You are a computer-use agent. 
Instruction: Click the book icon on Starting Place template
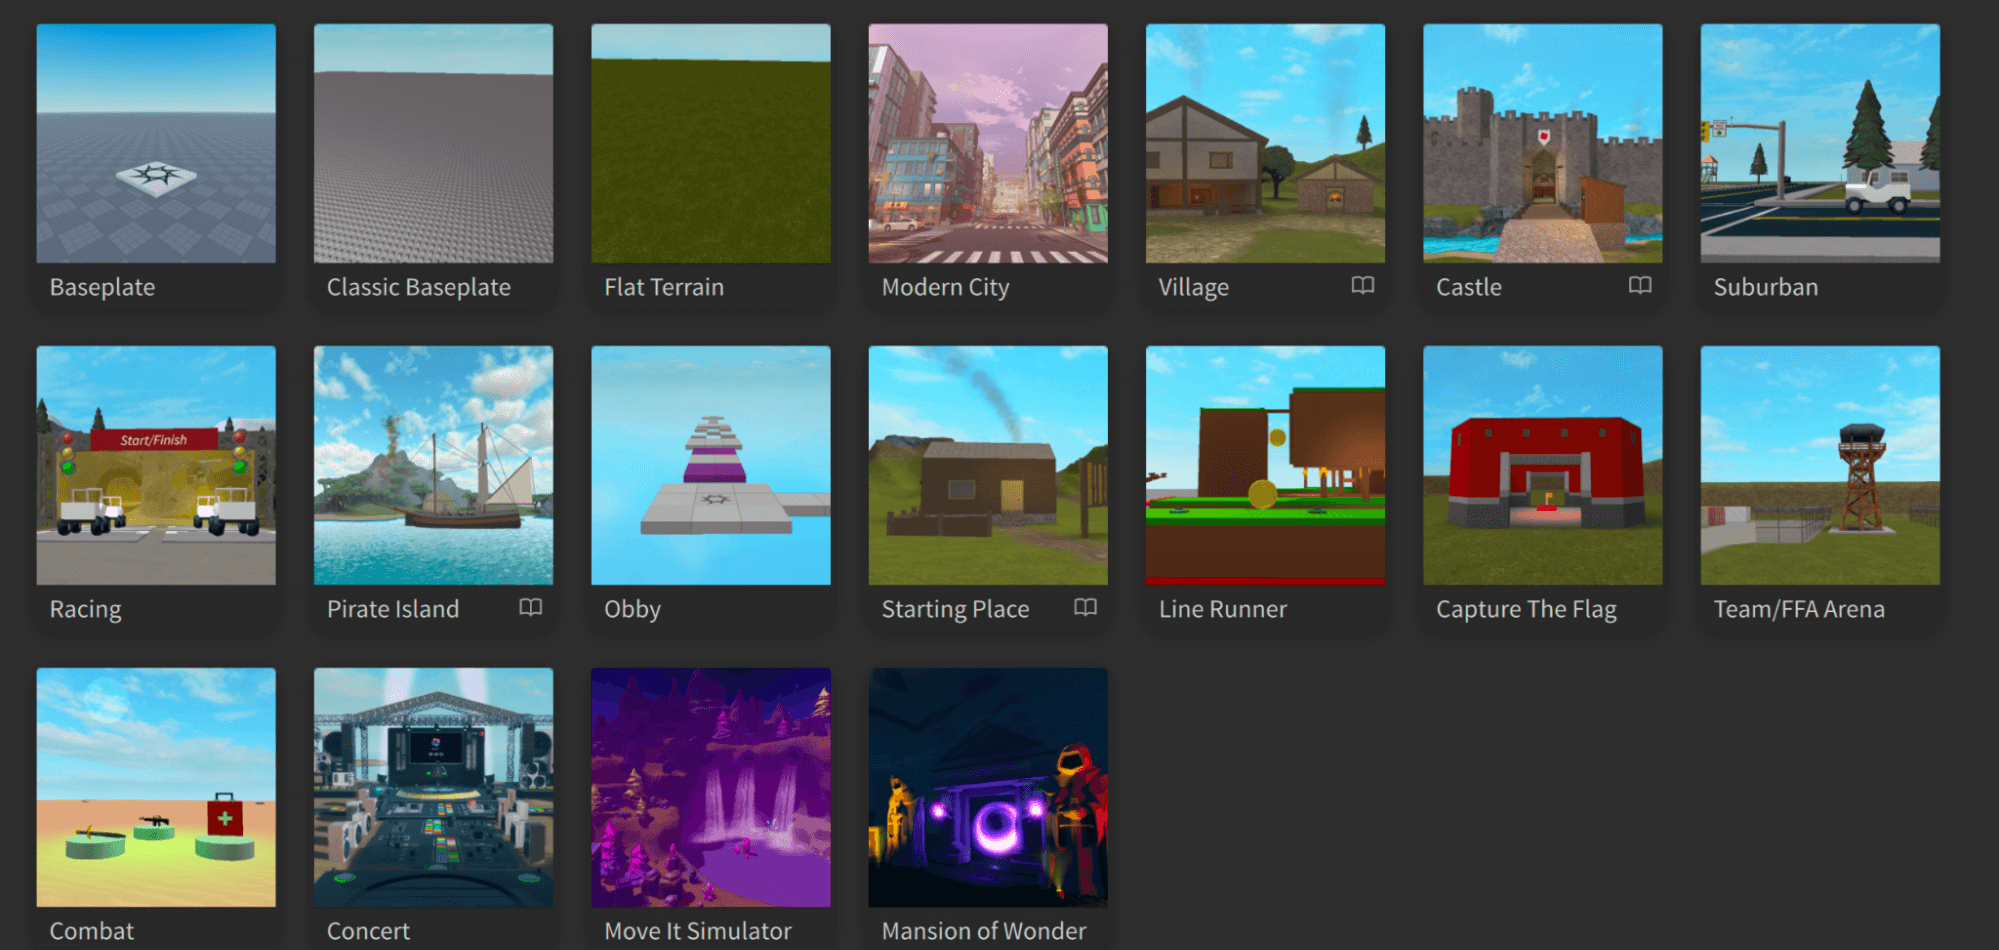pyautogui.click(x=1085, y=607)
